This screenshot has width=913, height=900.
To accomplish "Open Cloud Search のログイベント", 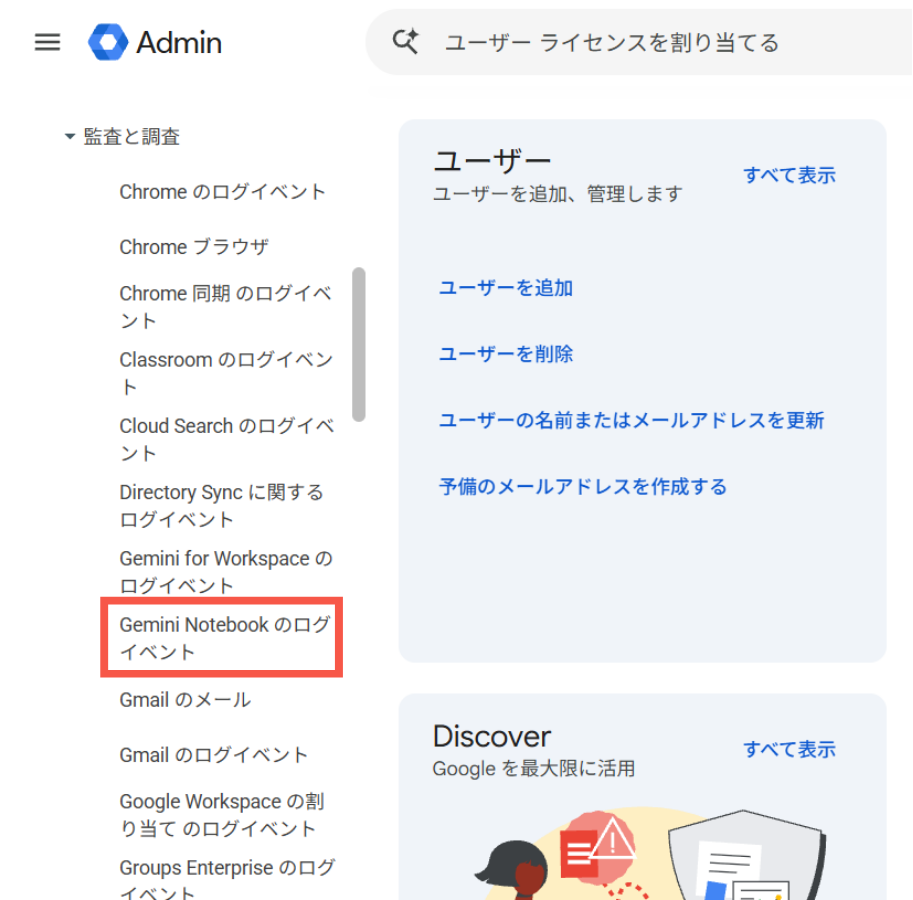I will pyautogui.click(x=226, y=439).
